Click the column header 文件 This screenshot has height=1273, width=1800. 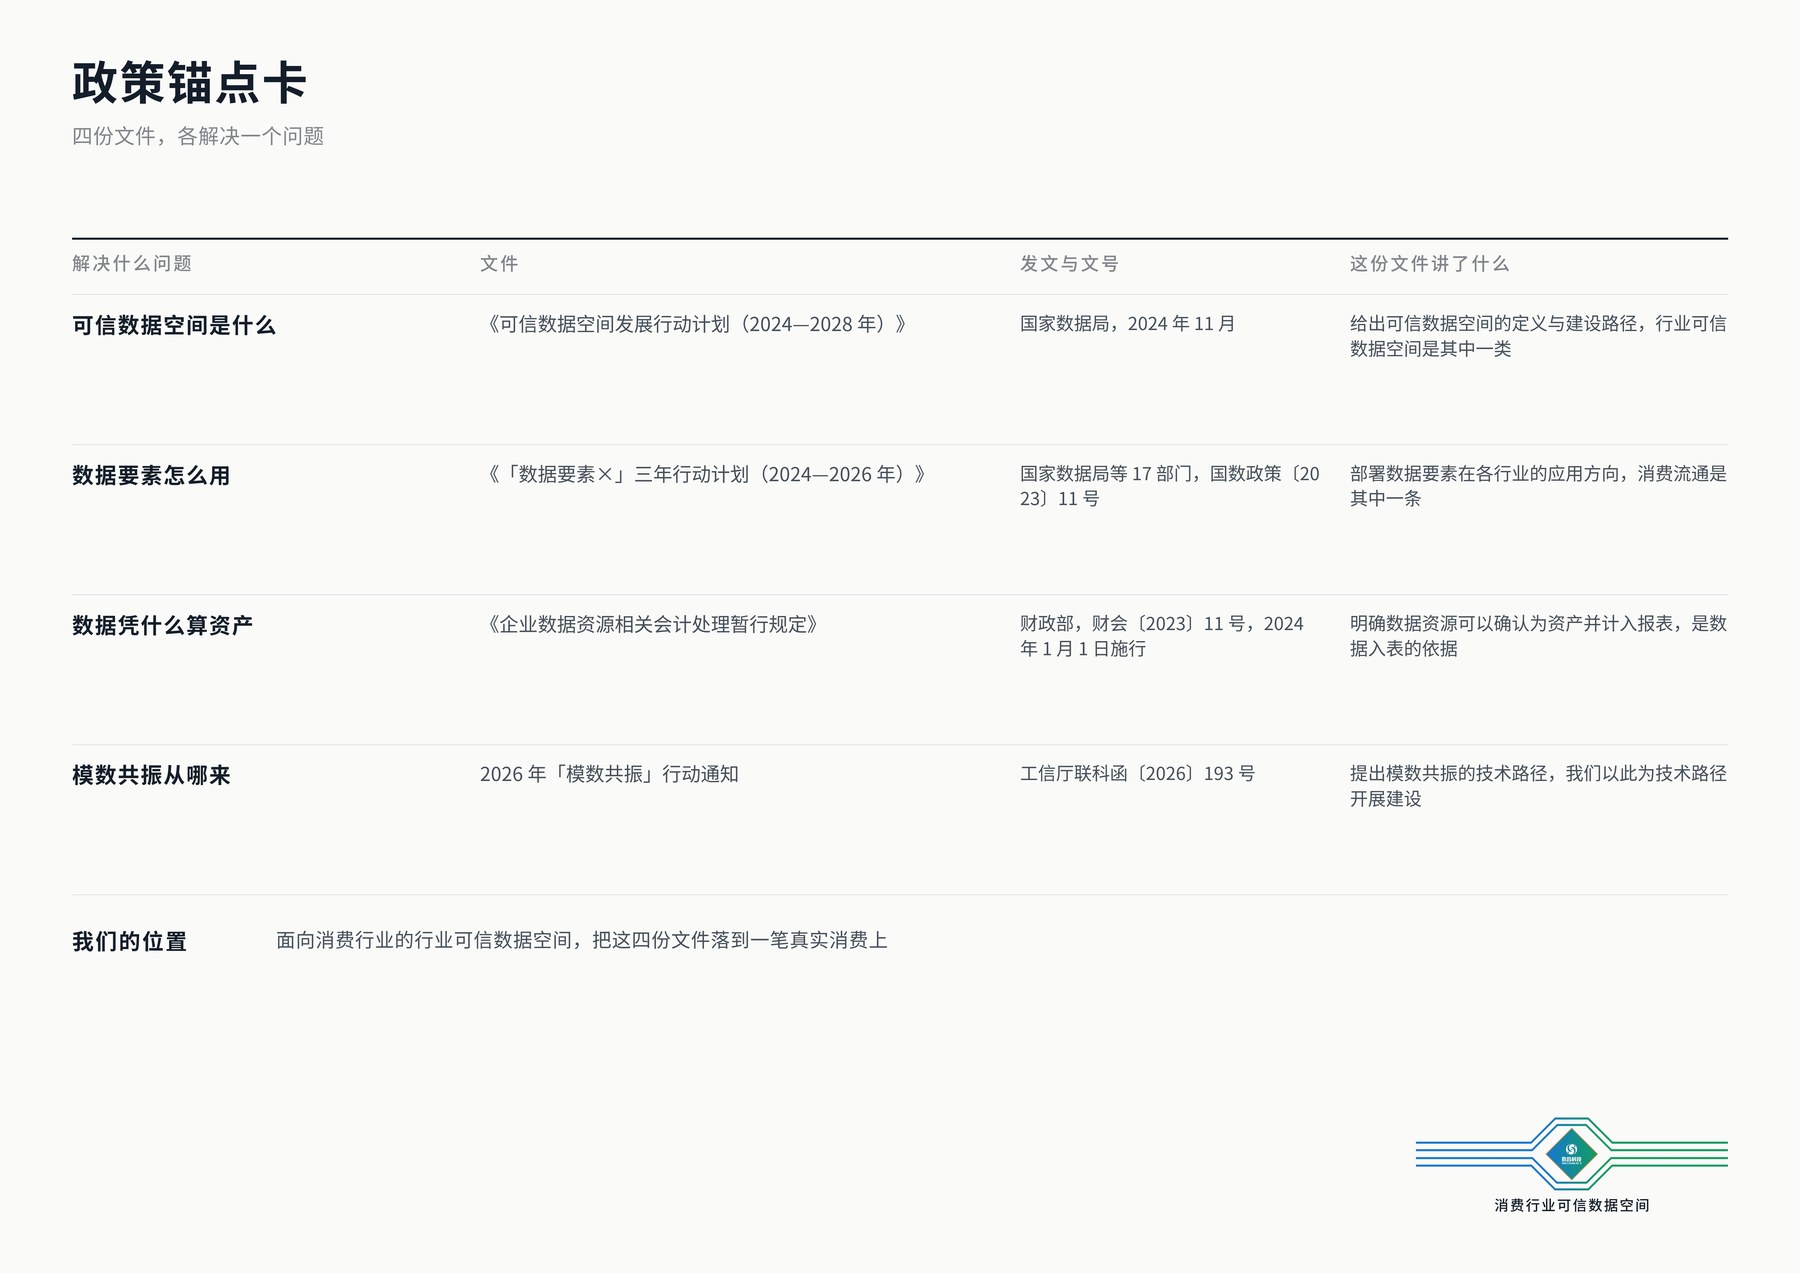pos(499,263)
